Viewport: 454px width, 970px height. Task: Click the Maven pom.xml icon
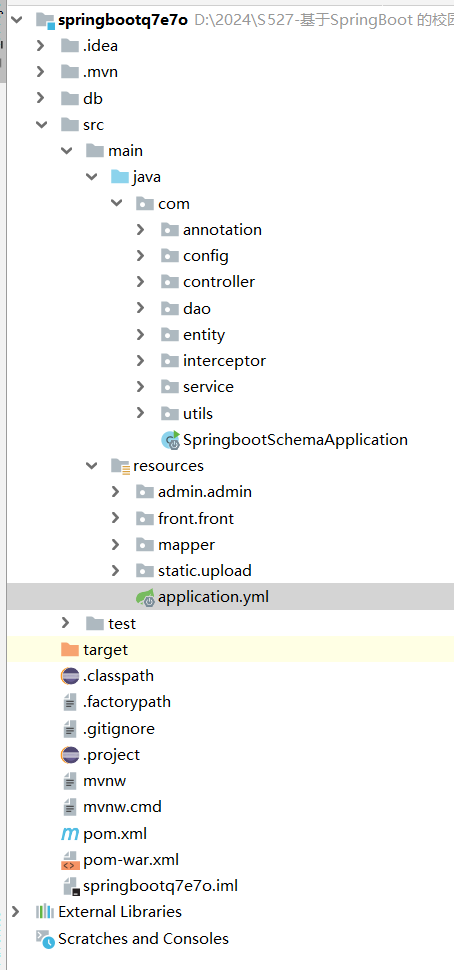pos(70,834)
